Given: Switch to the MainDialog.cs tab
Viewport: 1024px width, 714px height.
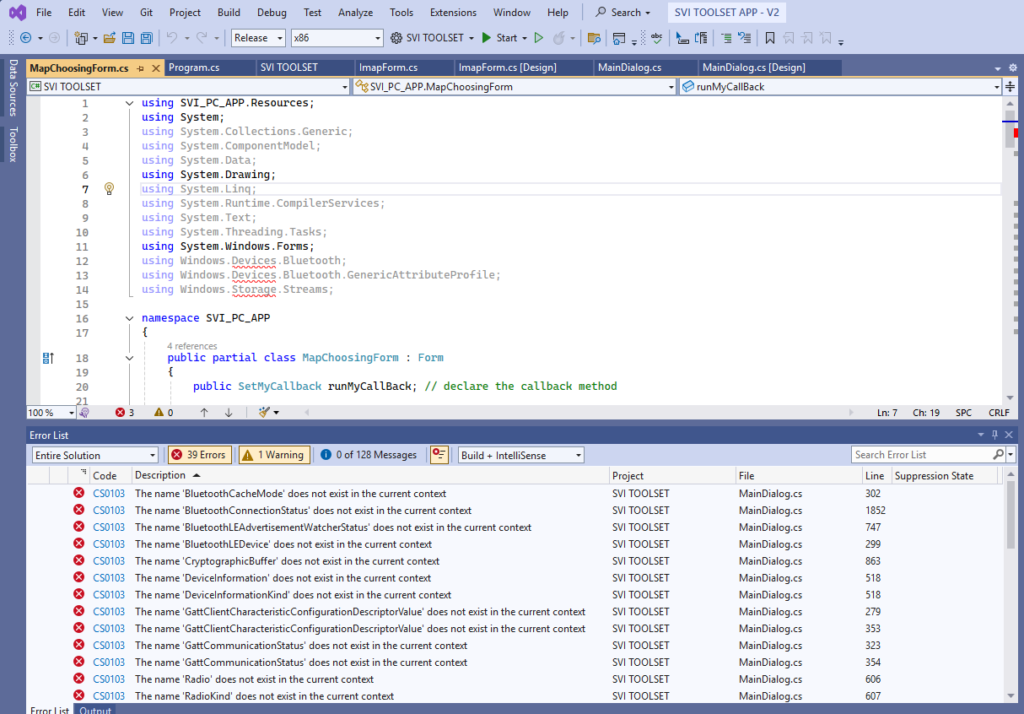Looking at the screenshot, I should tap(628, 67).
